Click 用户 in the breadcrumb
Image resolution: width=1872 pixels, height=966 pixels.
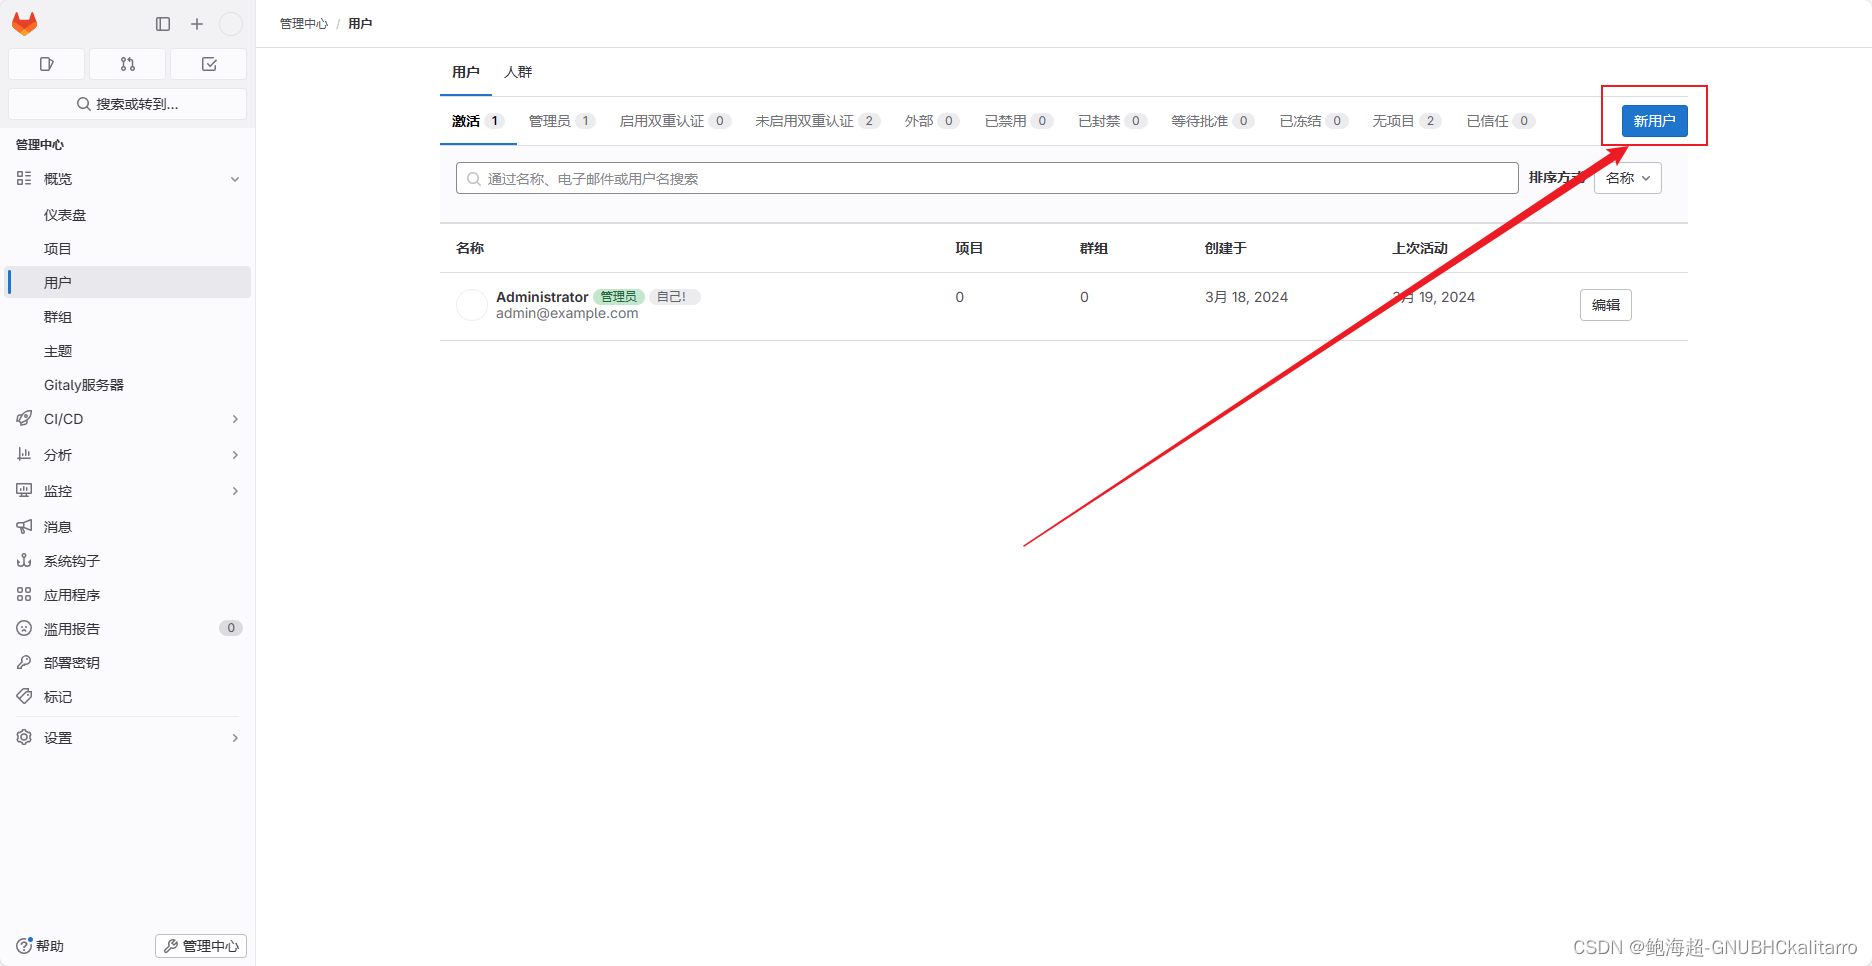pyautogui.click(x=360, y=24)
